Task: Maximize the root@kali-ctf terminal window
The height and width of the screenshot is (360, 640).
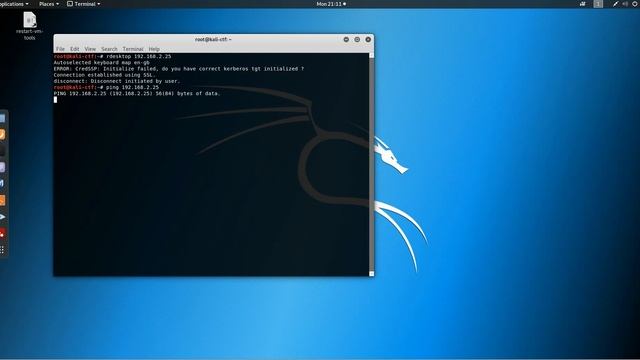Action: pyautogui.click(x=357, y=40)
